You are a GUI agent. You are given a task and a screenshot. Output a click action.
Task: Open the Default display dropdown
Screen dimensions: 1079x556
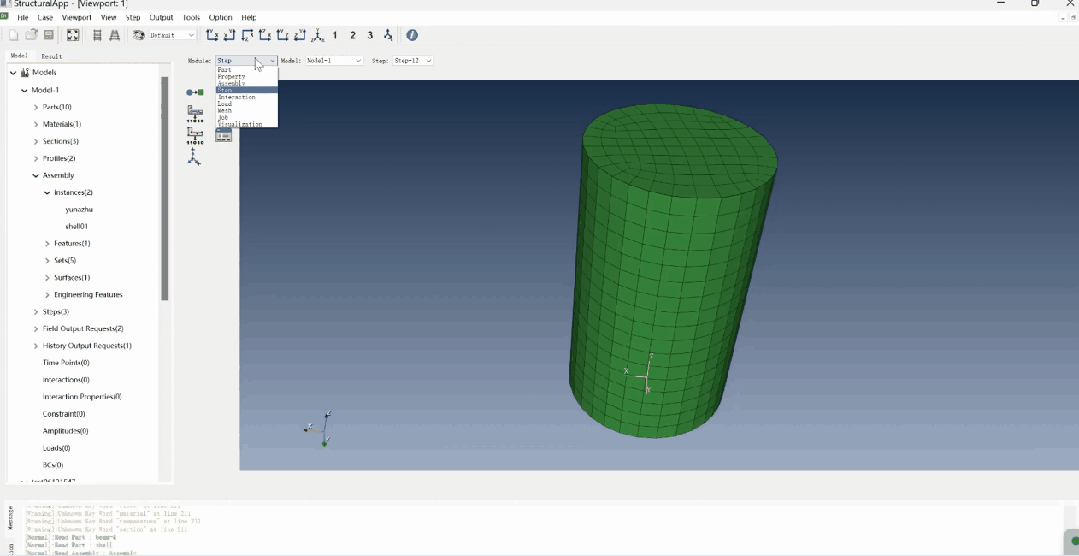[173, 35]
